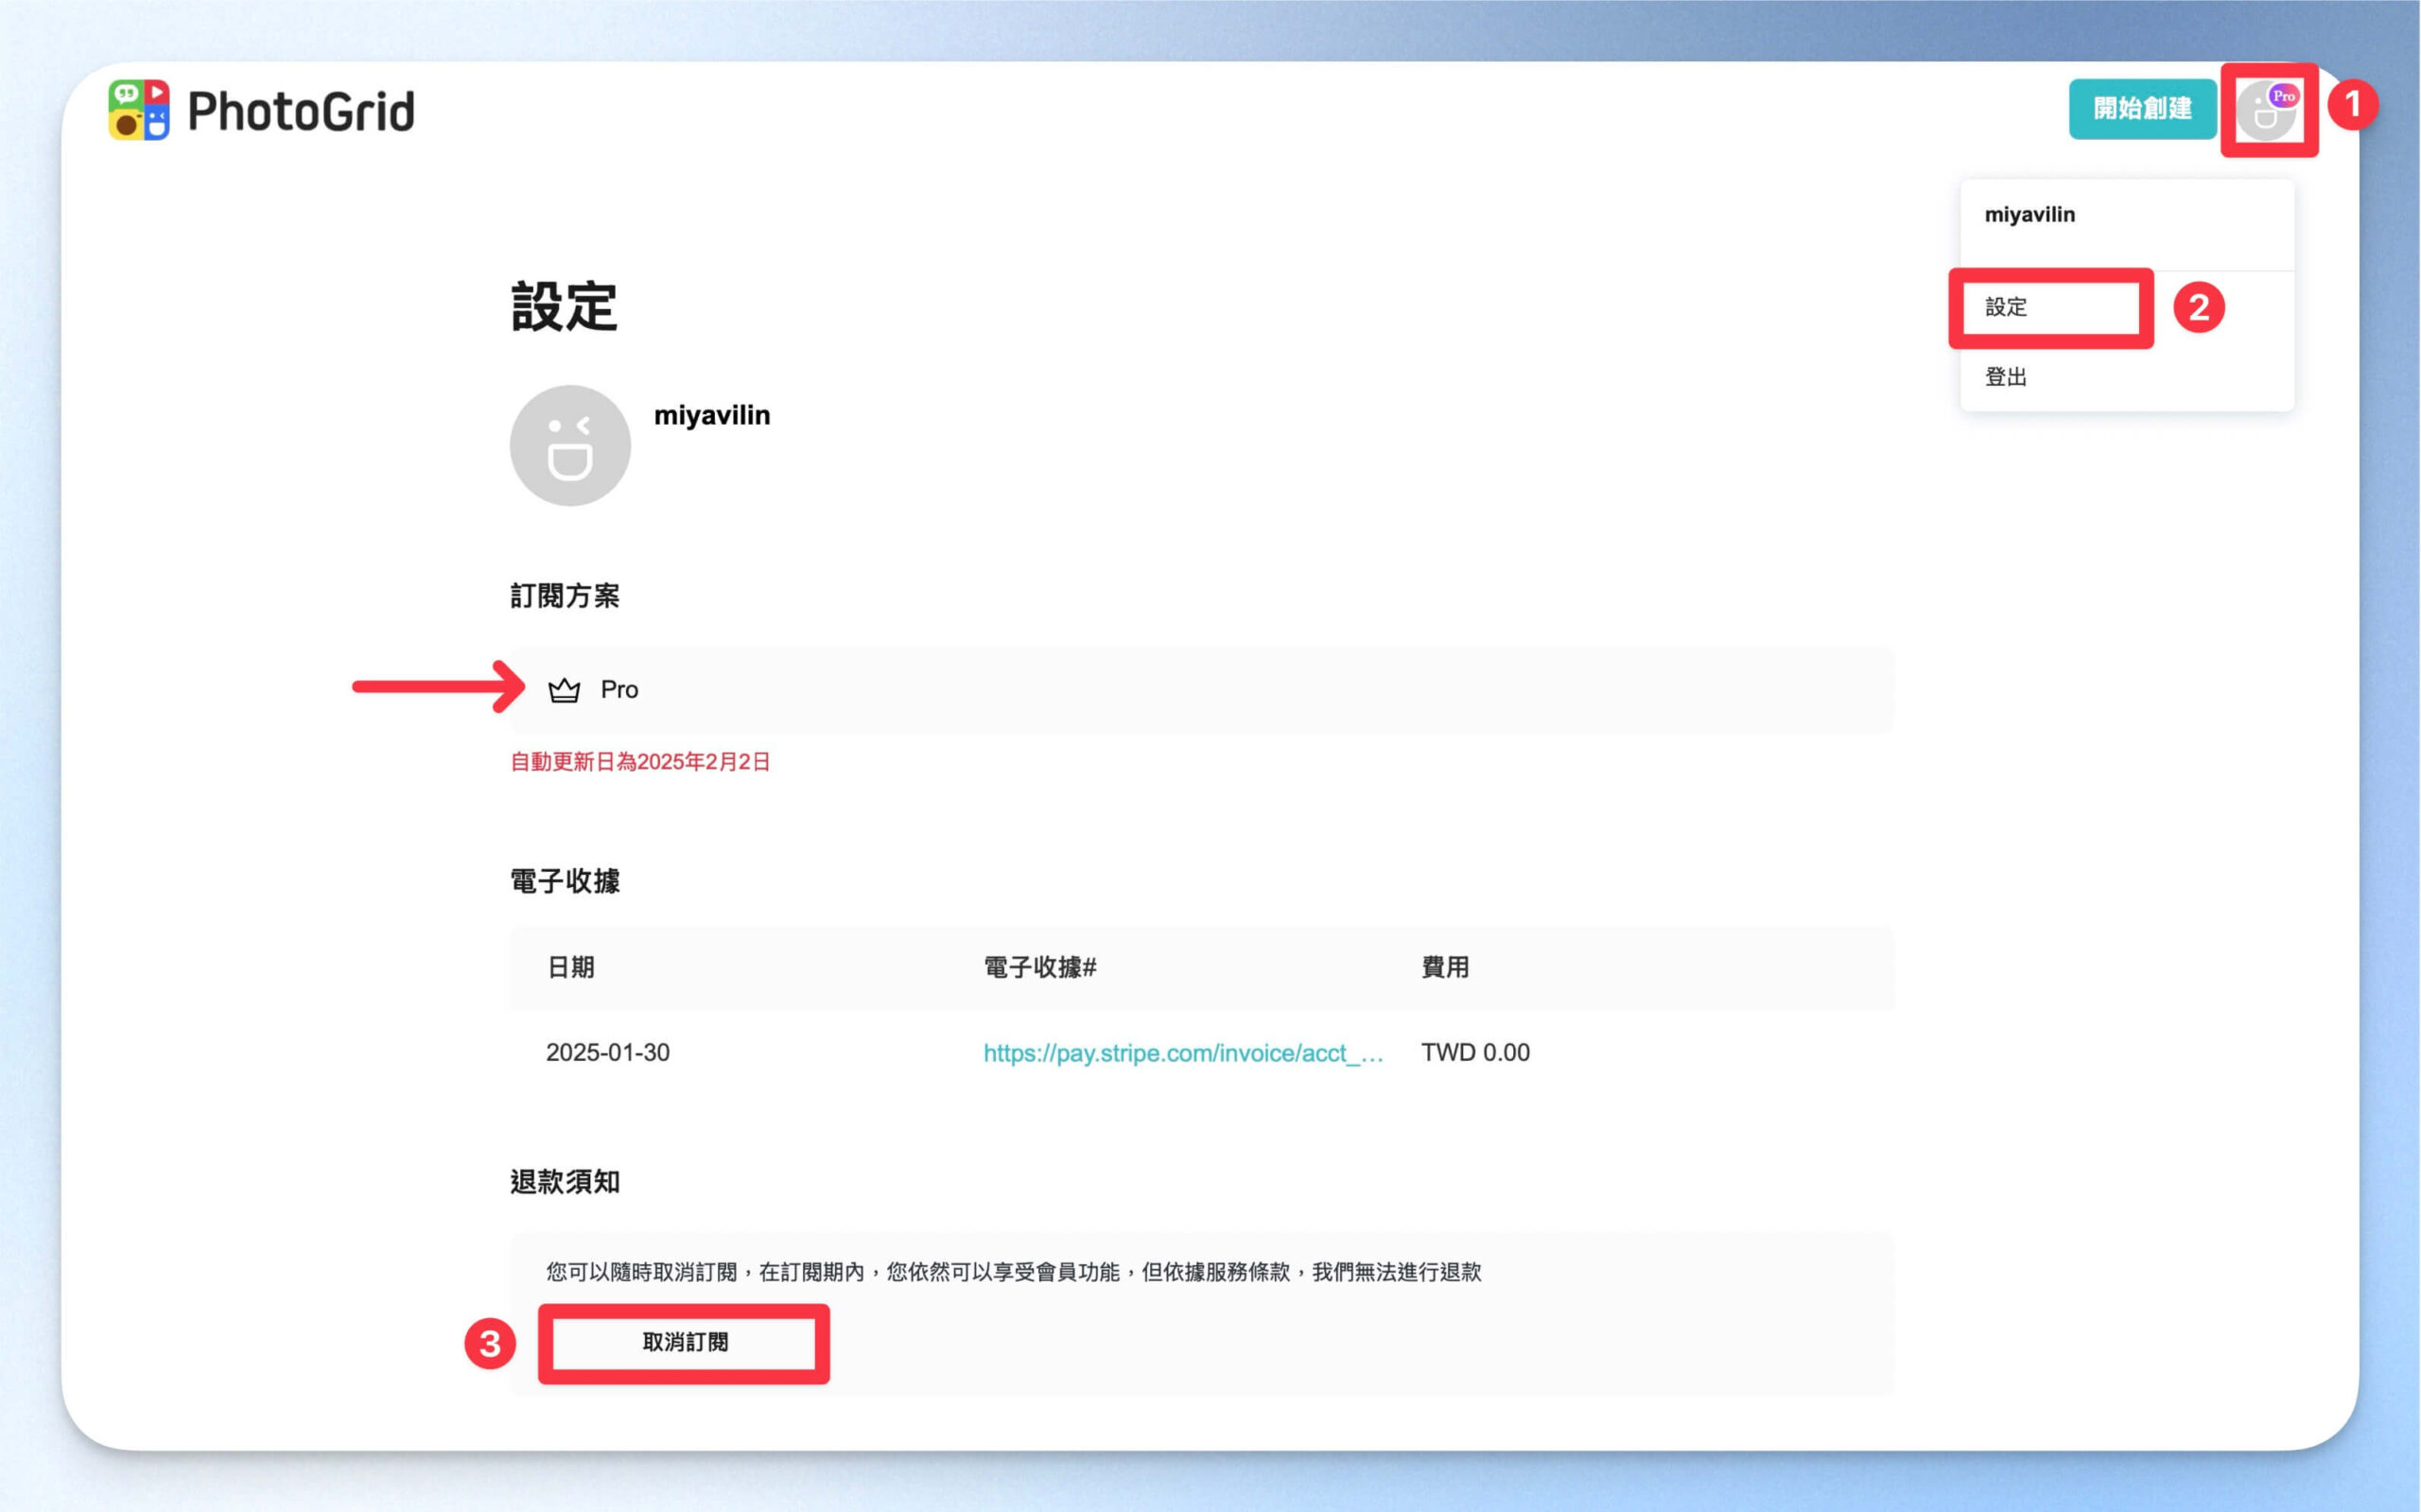Click the 電子收據# column header

[1040, 967]
